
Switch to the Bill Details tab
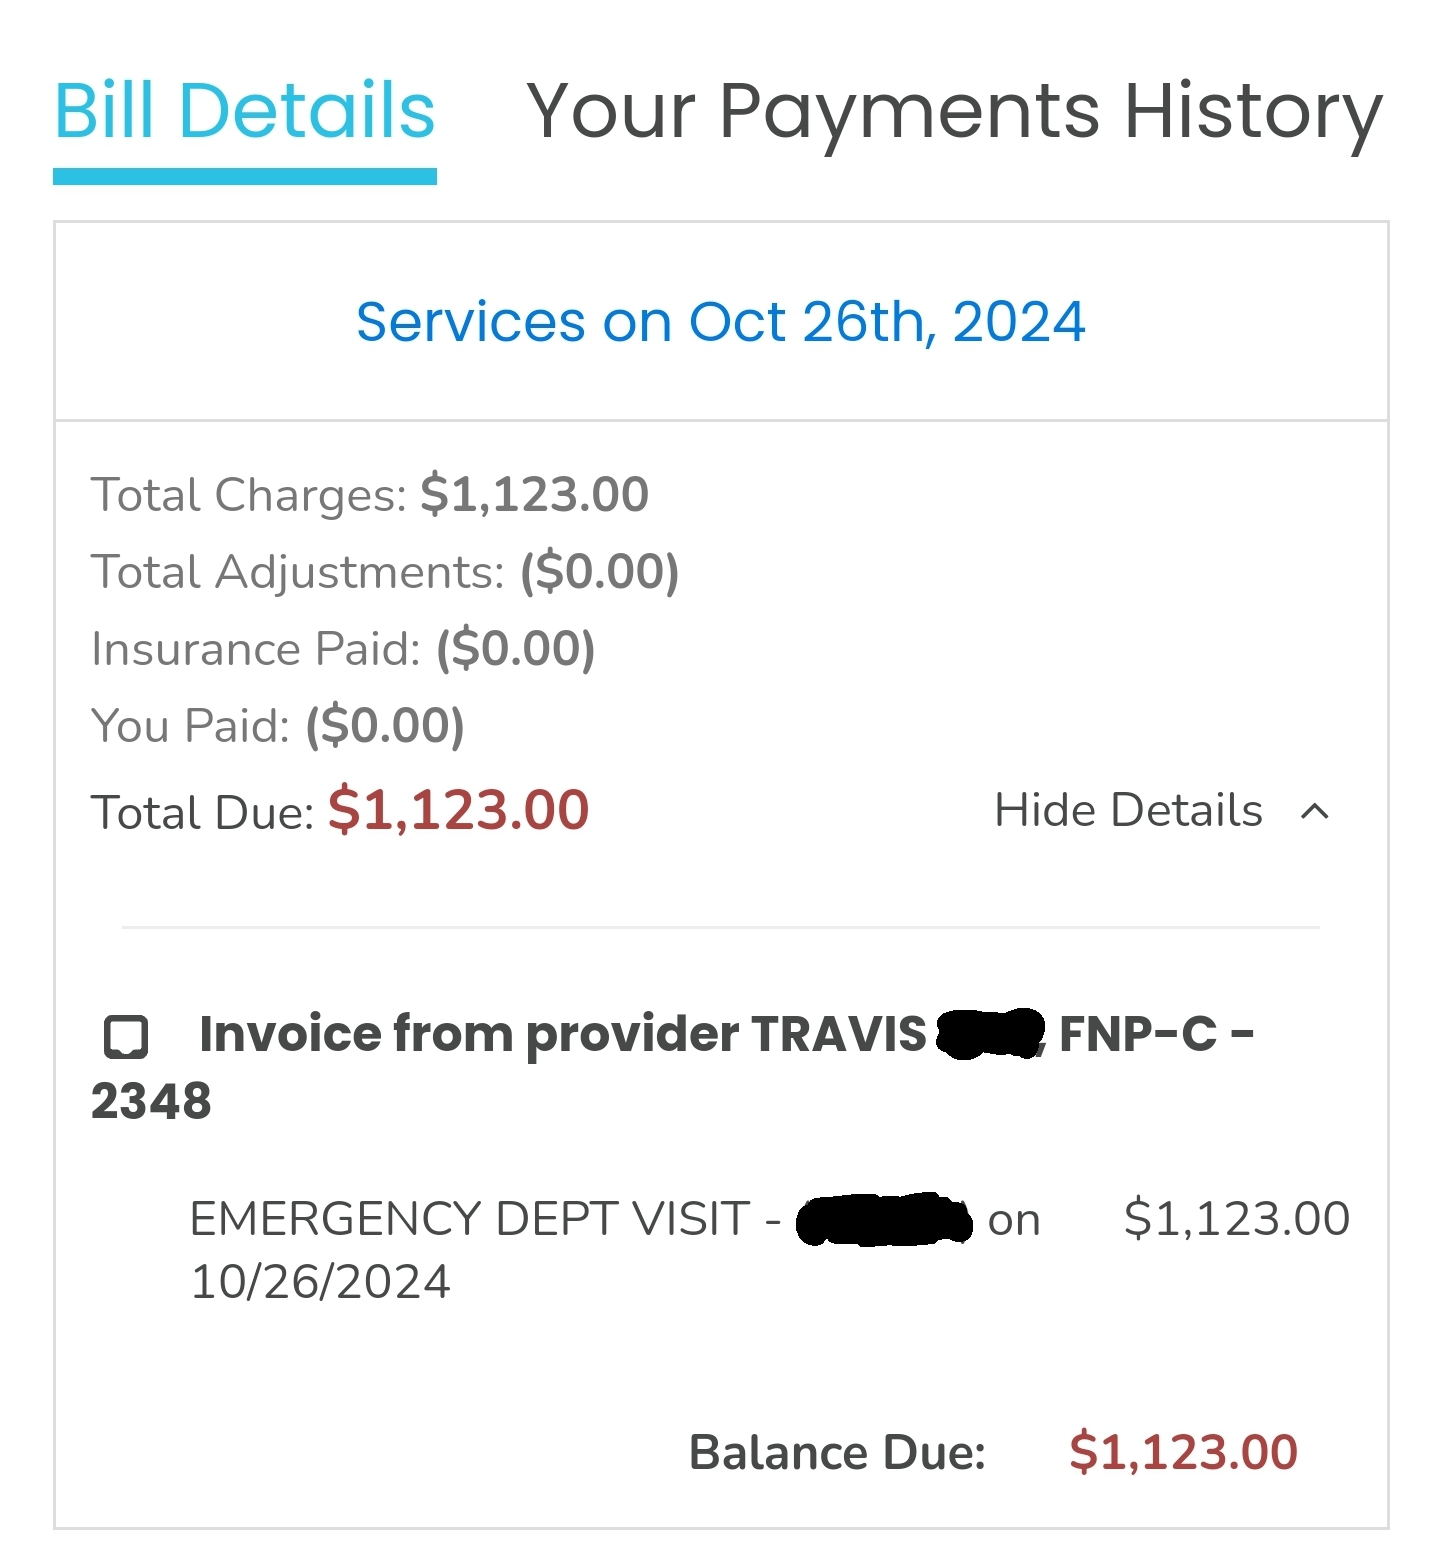245,111
